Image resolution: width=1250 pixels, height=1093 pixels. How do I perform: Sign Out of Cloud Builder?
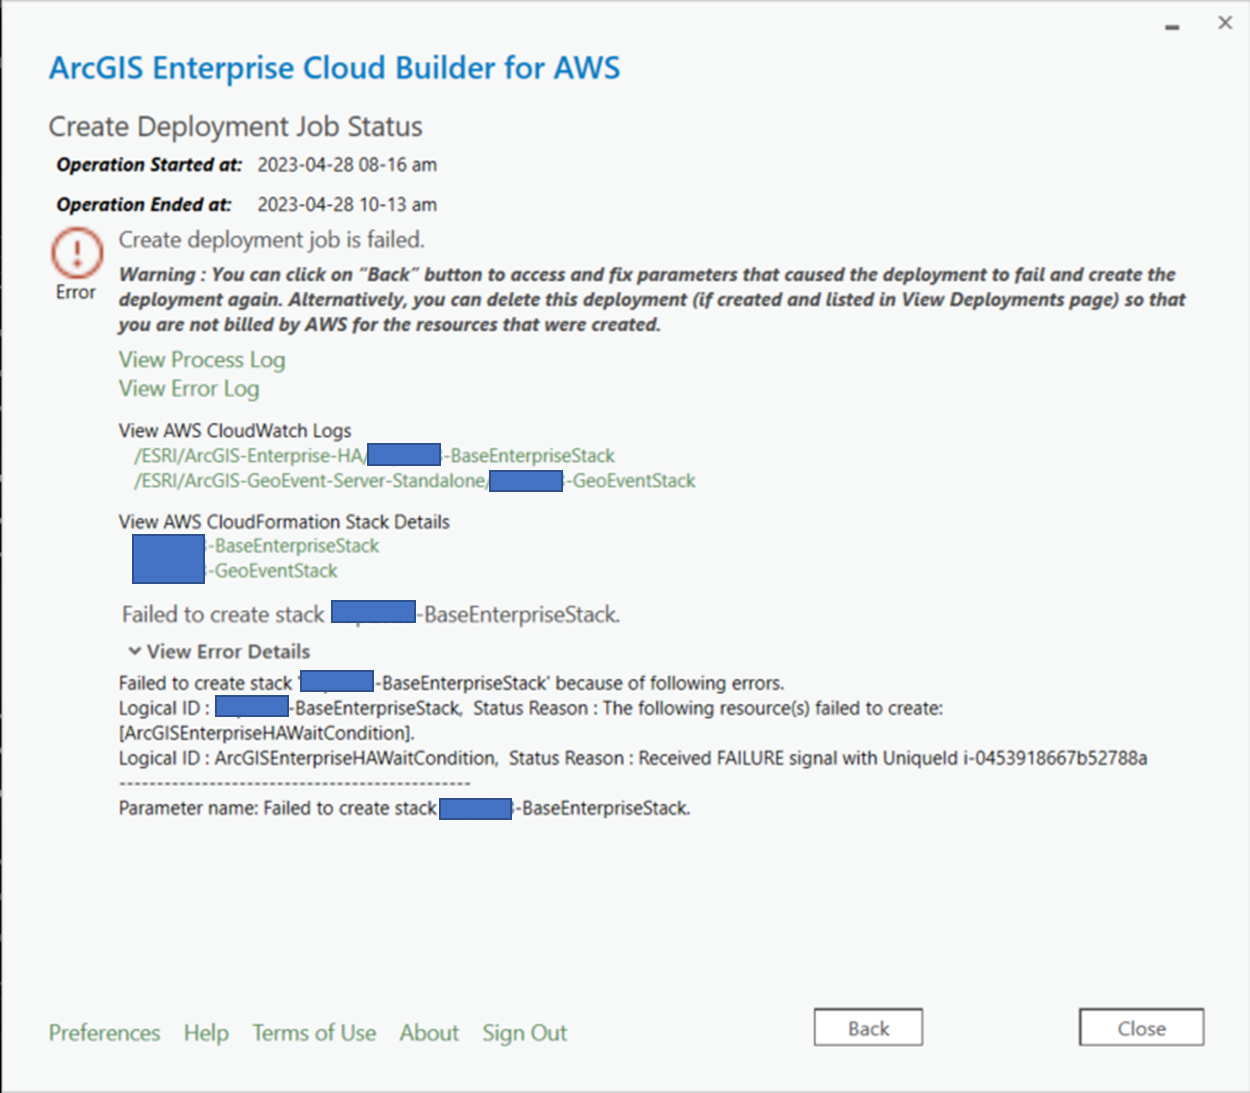pyautogui.click(x=524, y=1033)
